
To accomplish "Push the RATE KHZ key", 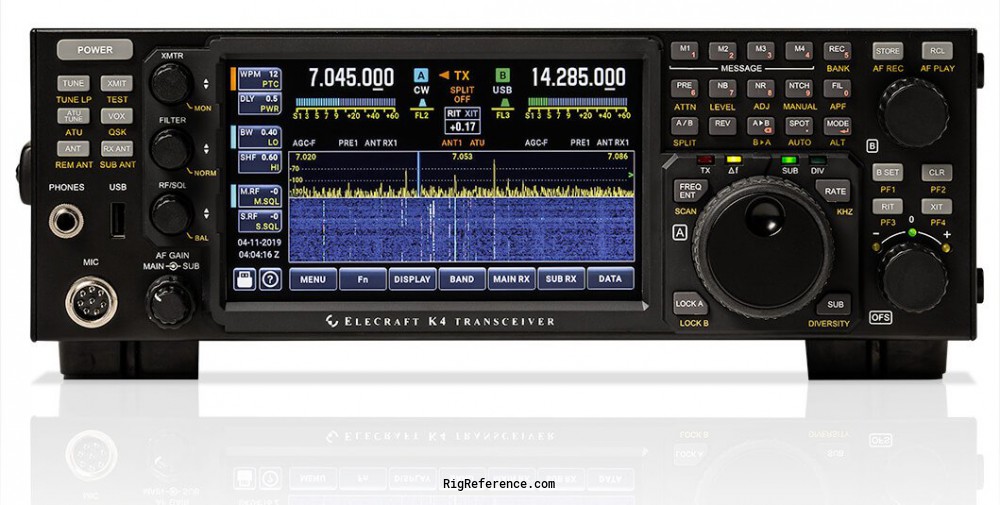I will 835,191.
